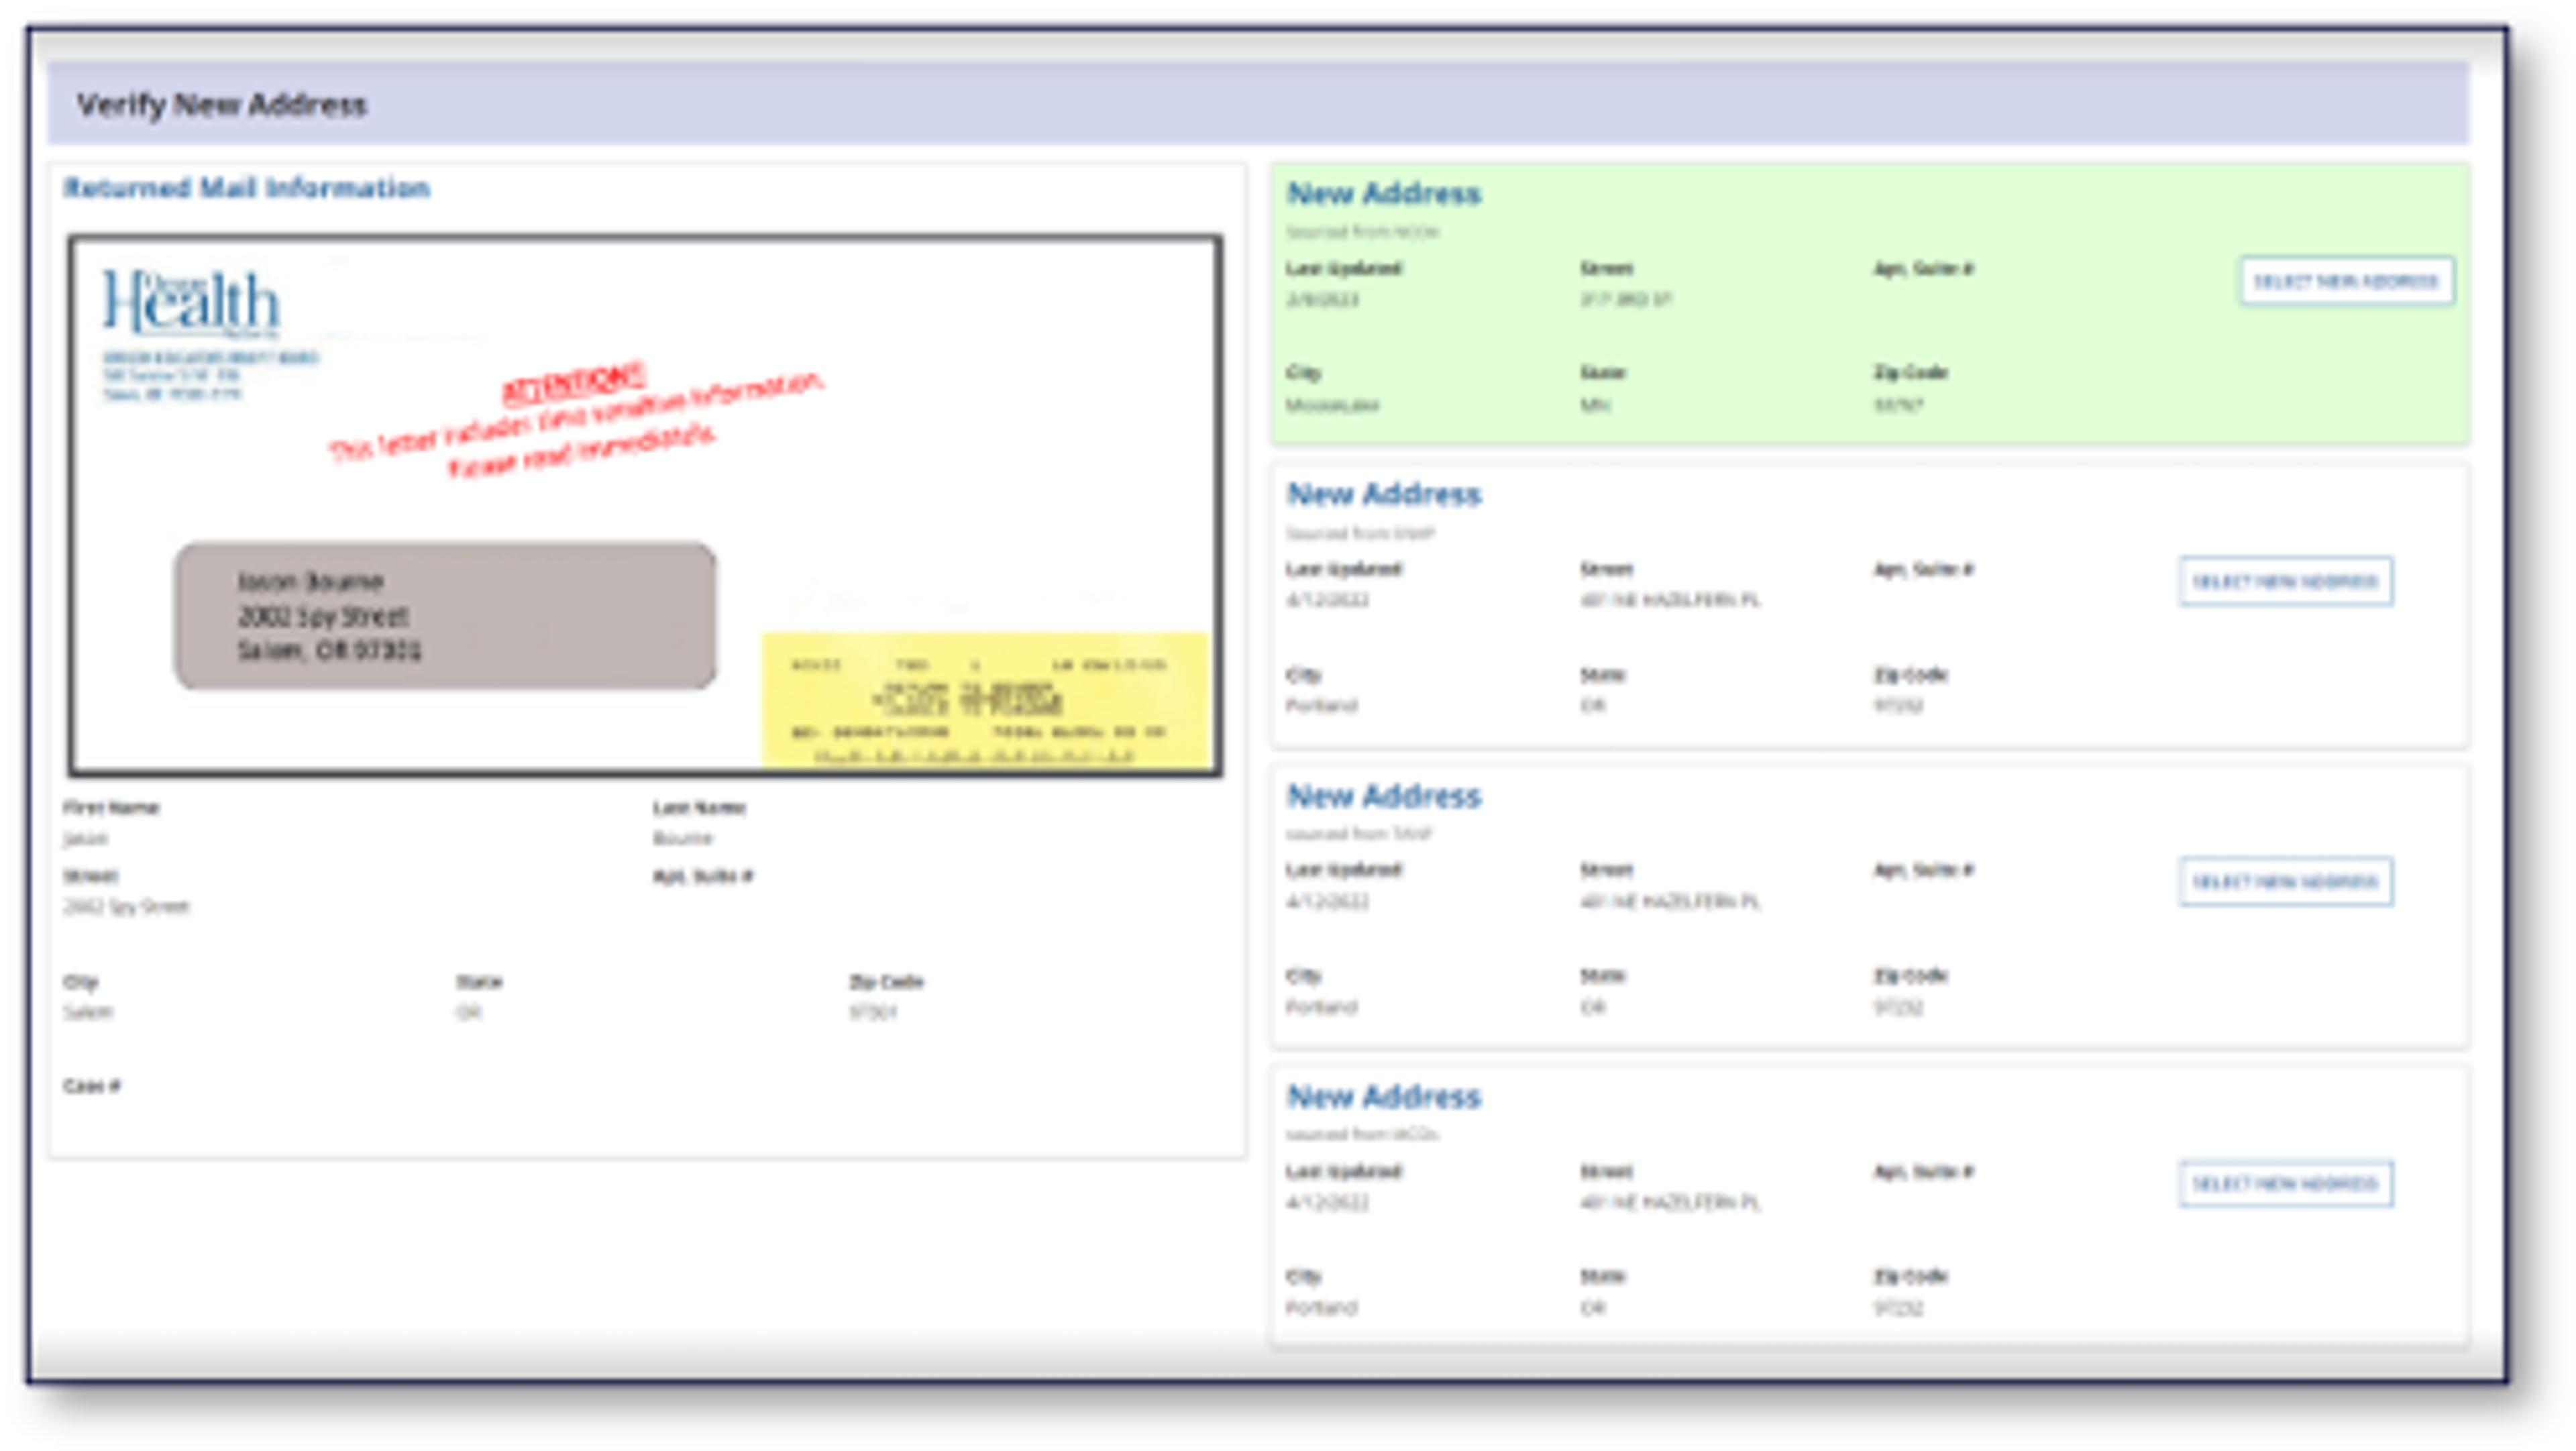The width and height of the screenshot is (2576, 1451).
Task: Click the zip code value 97301
Action: click(873, 1012)
